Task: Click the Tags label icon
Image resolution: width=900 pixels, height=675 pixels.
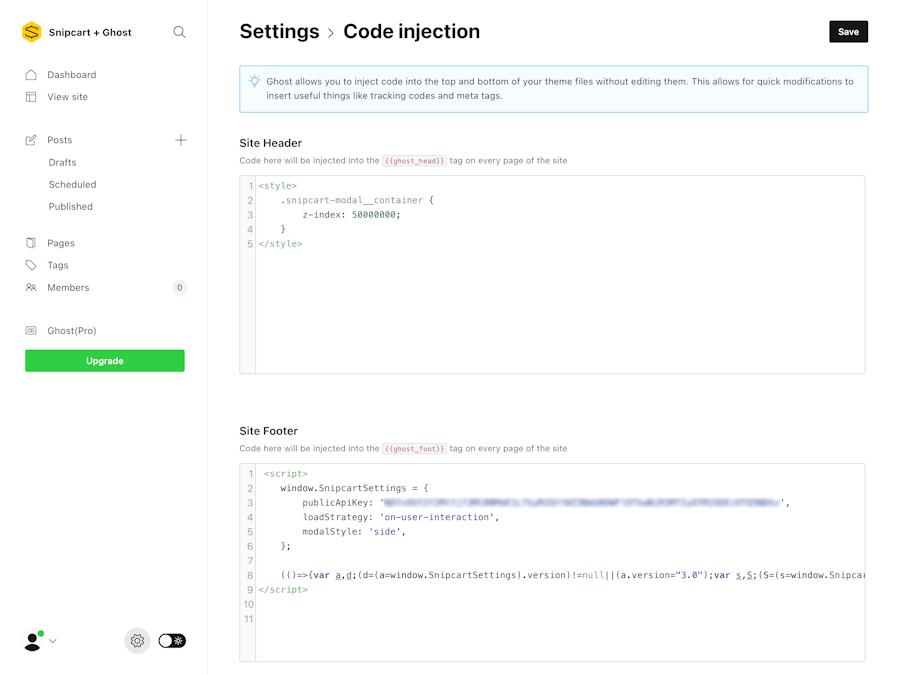Action: point(31,265)
